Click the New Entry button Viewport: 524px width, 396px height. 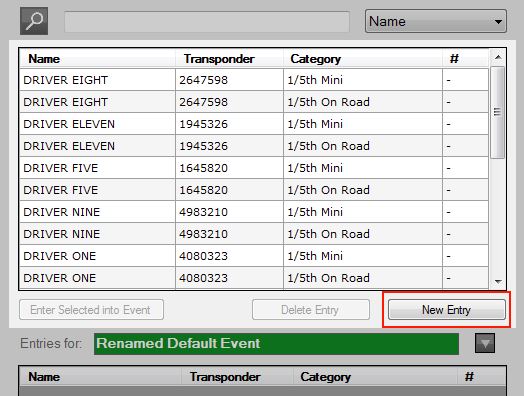446,310
